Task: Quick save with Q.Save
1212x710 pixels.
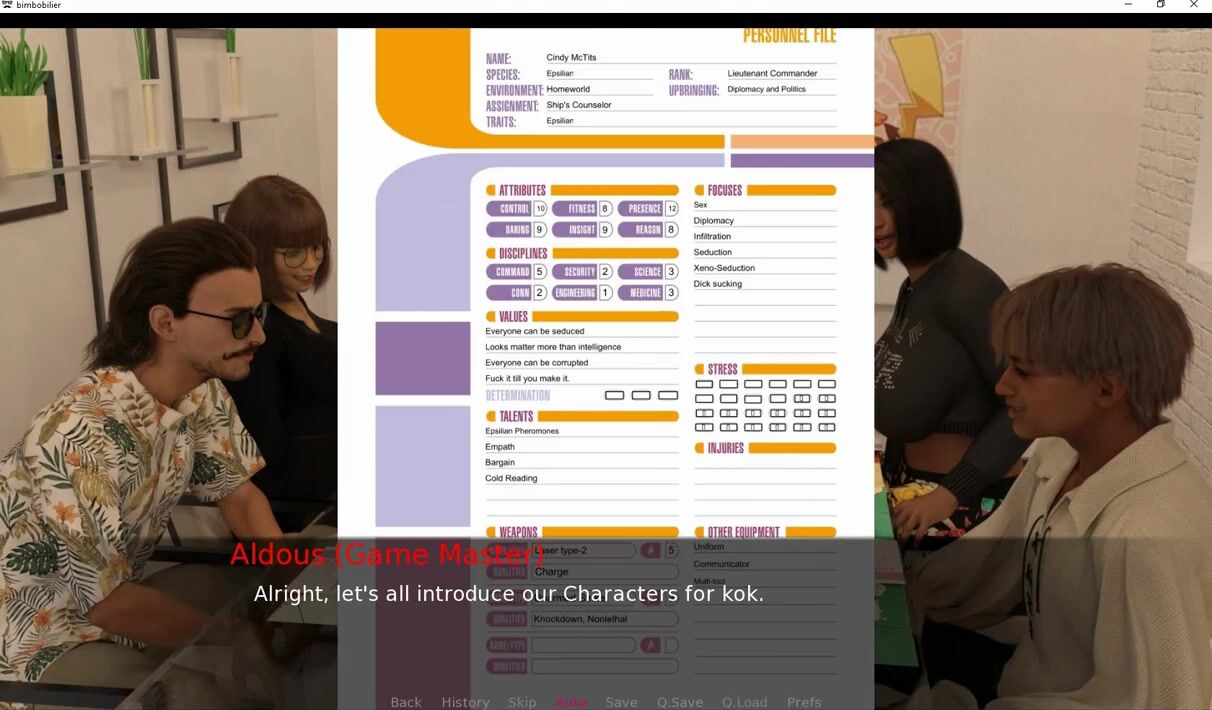Action: tap(680, 702)
